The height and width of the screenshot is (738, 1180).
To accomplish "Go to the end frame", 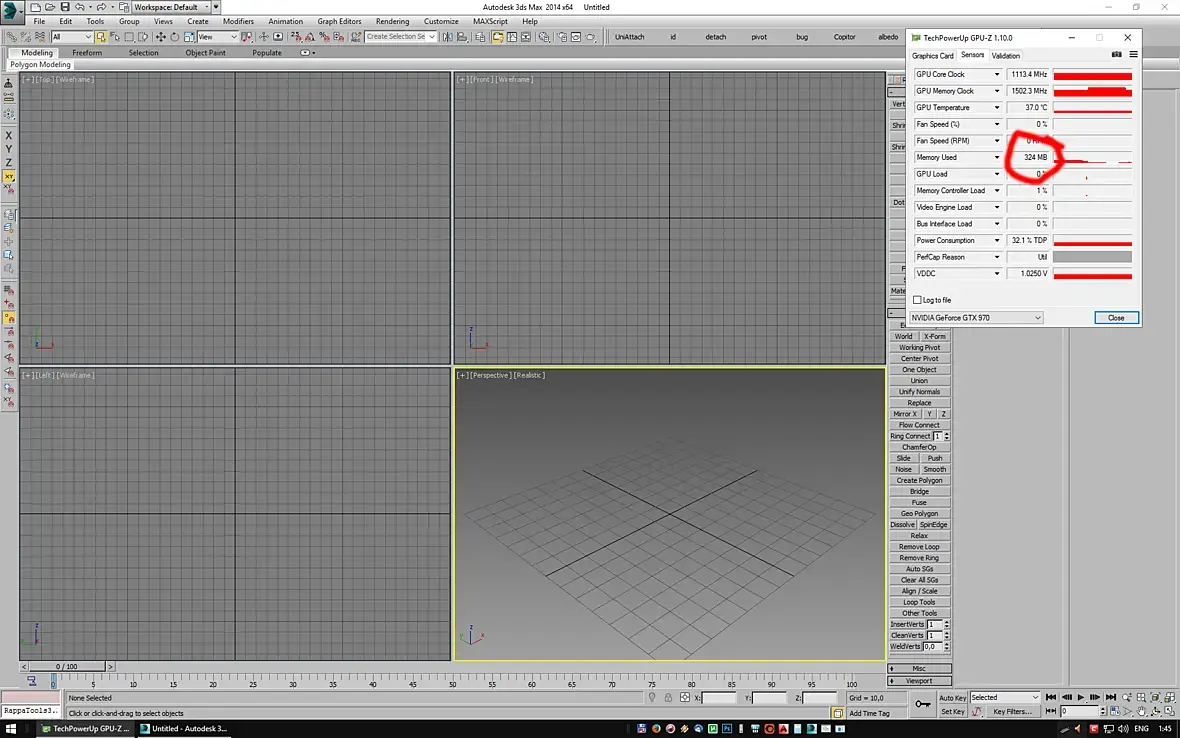I will (x=1111, y=697).
